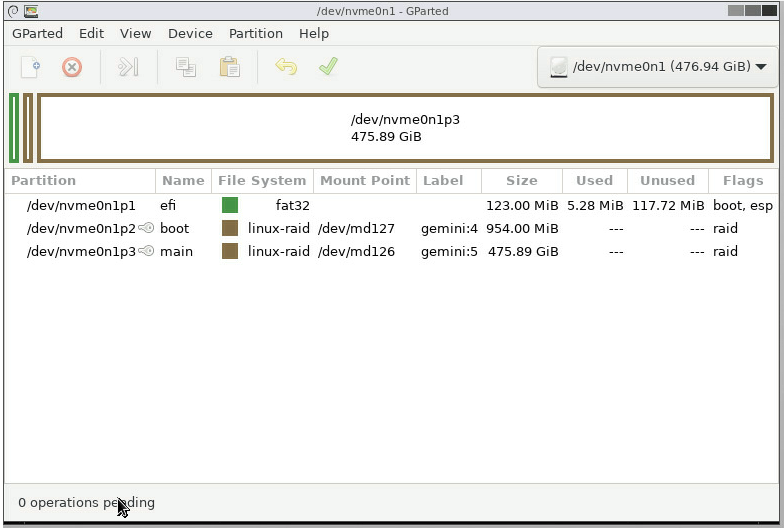Click the label 'gemini:5'
Viewport: 784px width, 528px height.
click(x=449, y=251)
